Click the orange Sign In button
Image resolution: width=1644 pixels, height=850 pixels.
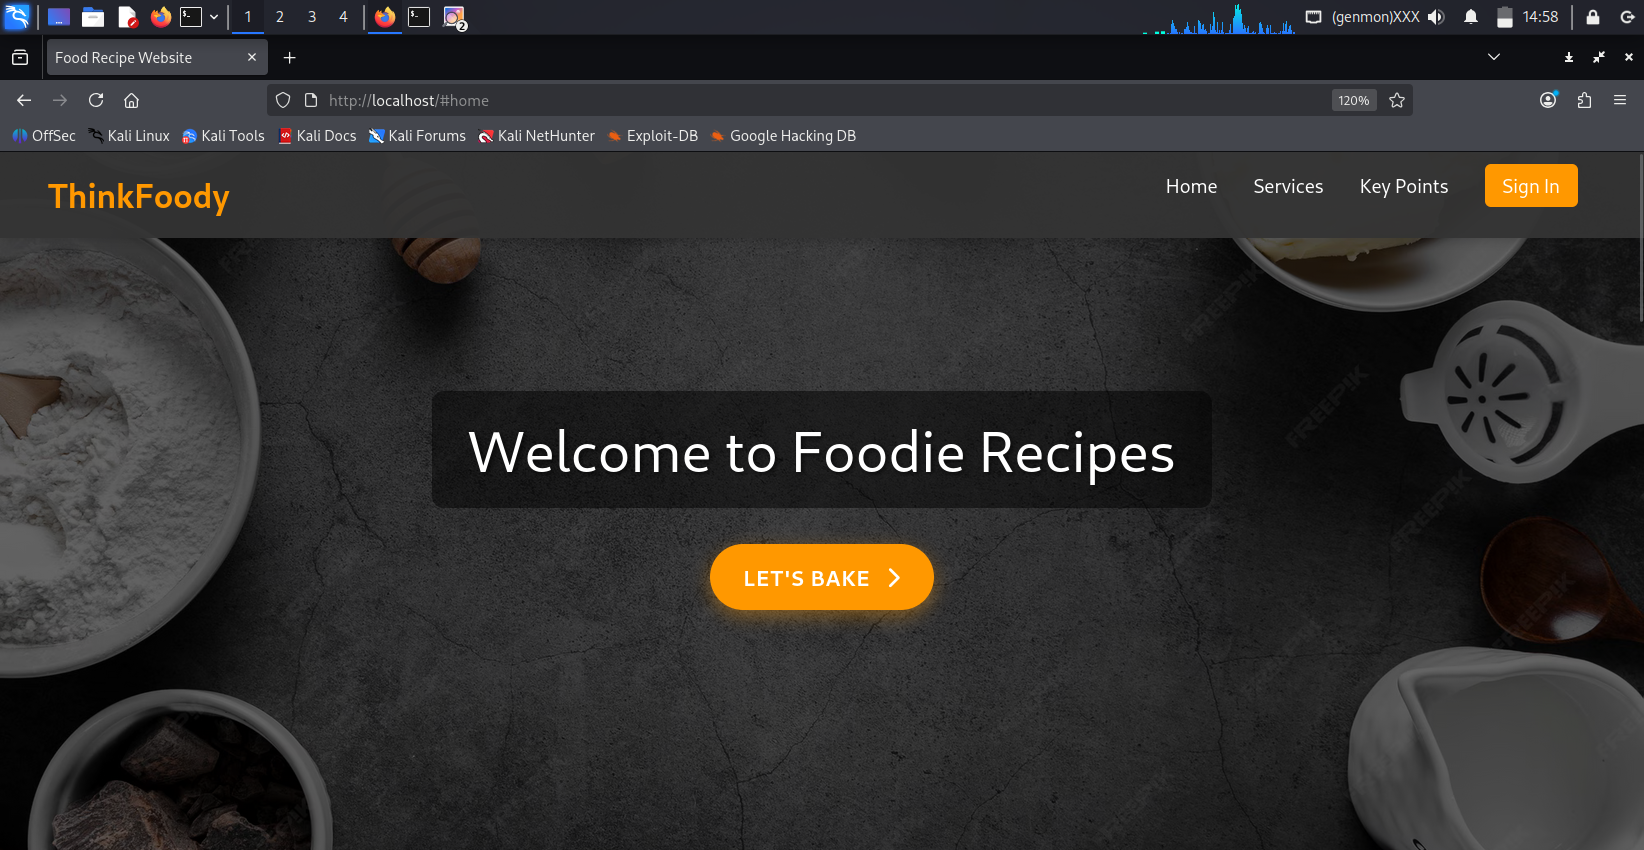click(1531, 186)
